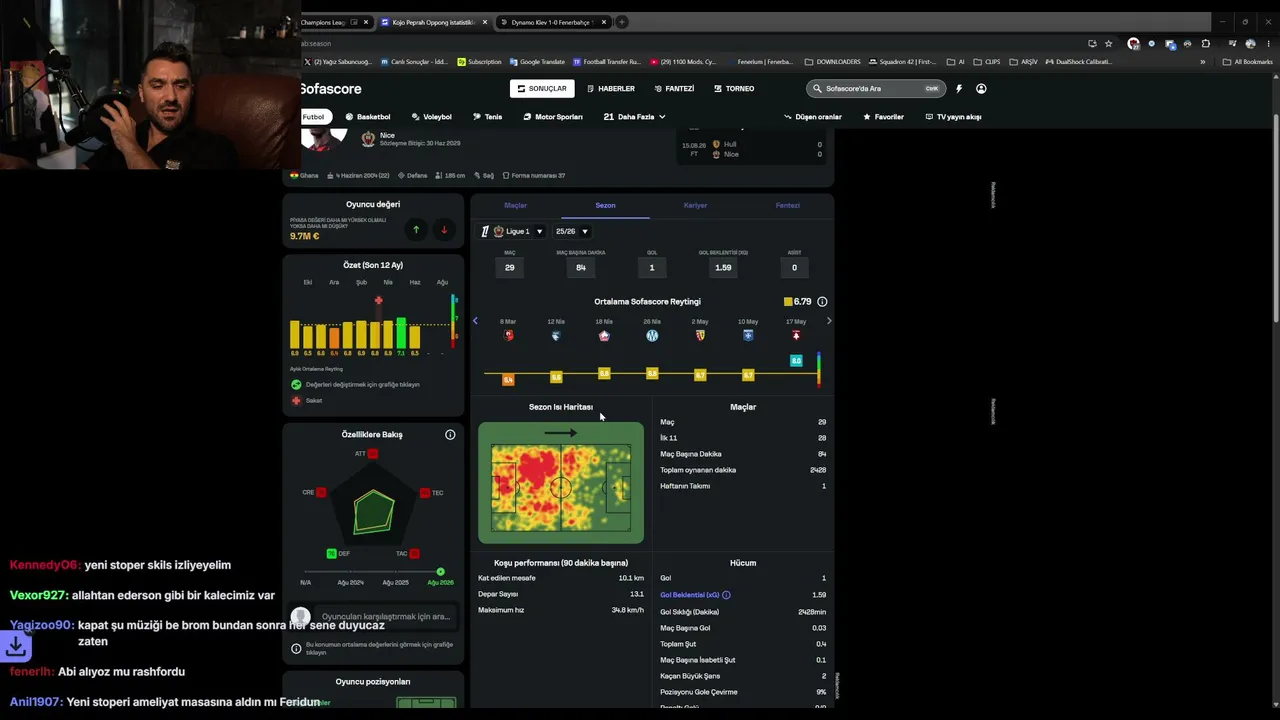Open the 18 Nis match team logo
The image size is (1280, 720).
click(x=604, y=336)
